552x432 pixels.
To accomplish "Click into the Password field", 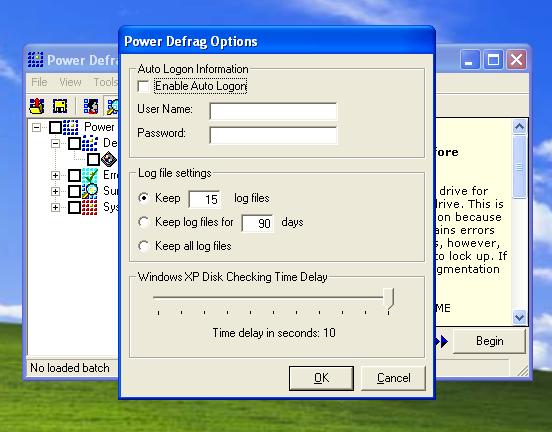I will point(273,135).
